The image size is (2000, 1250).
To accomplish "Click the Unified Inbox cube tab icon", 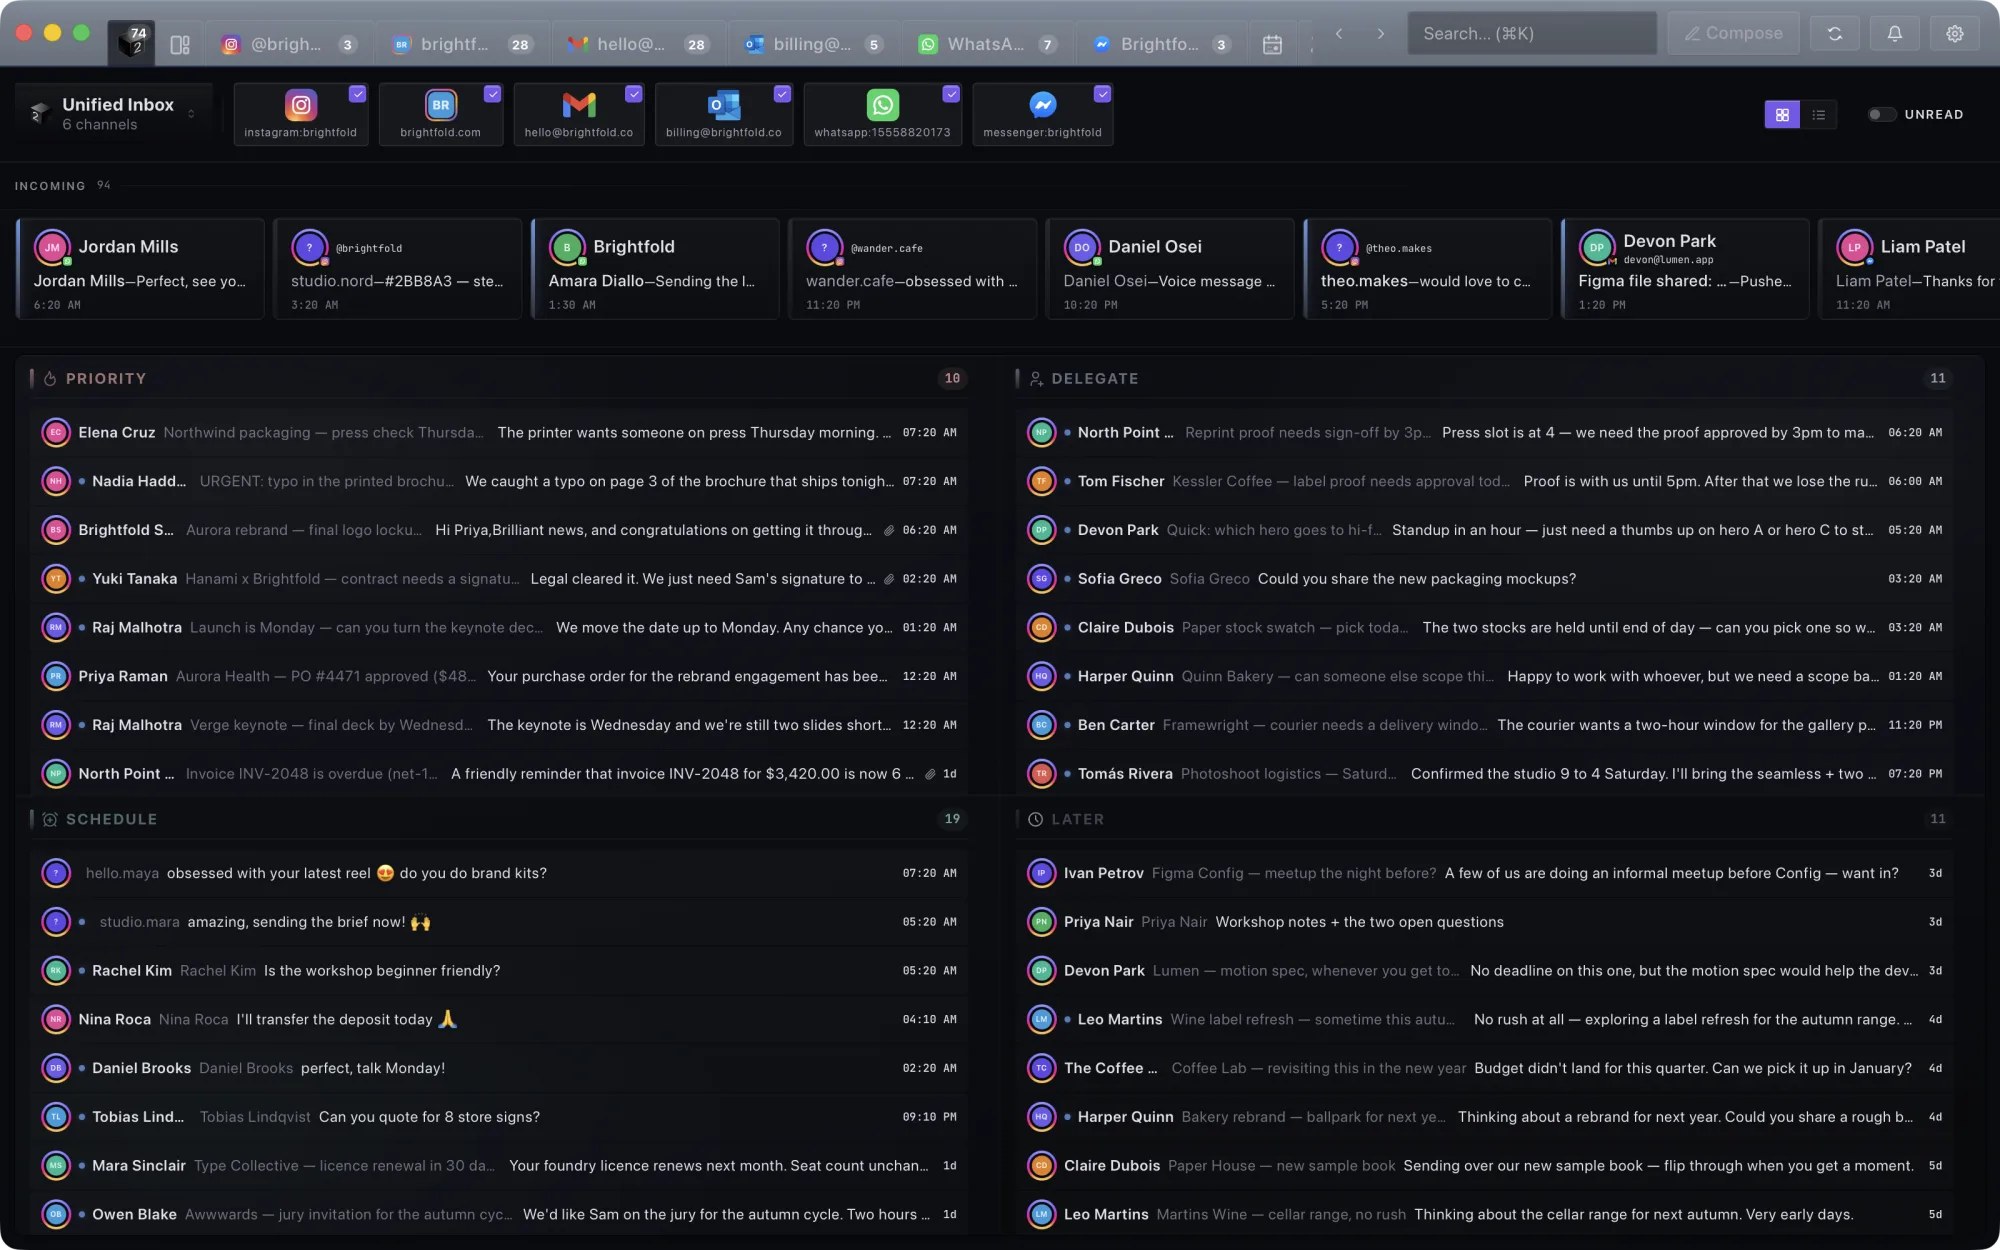I will 131,43.
